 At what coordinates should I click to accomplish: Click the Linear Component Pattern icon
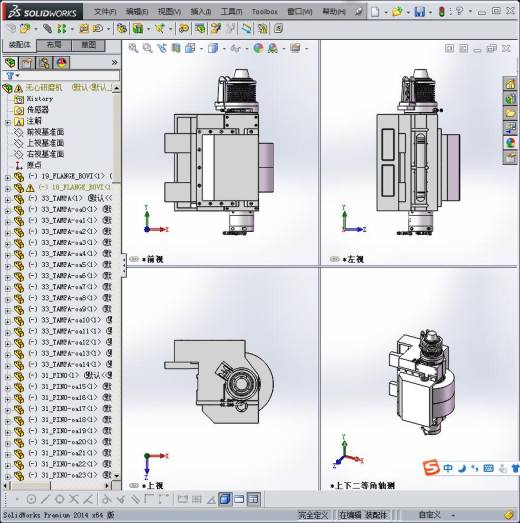pyautogui.click(x=61, y=29)
